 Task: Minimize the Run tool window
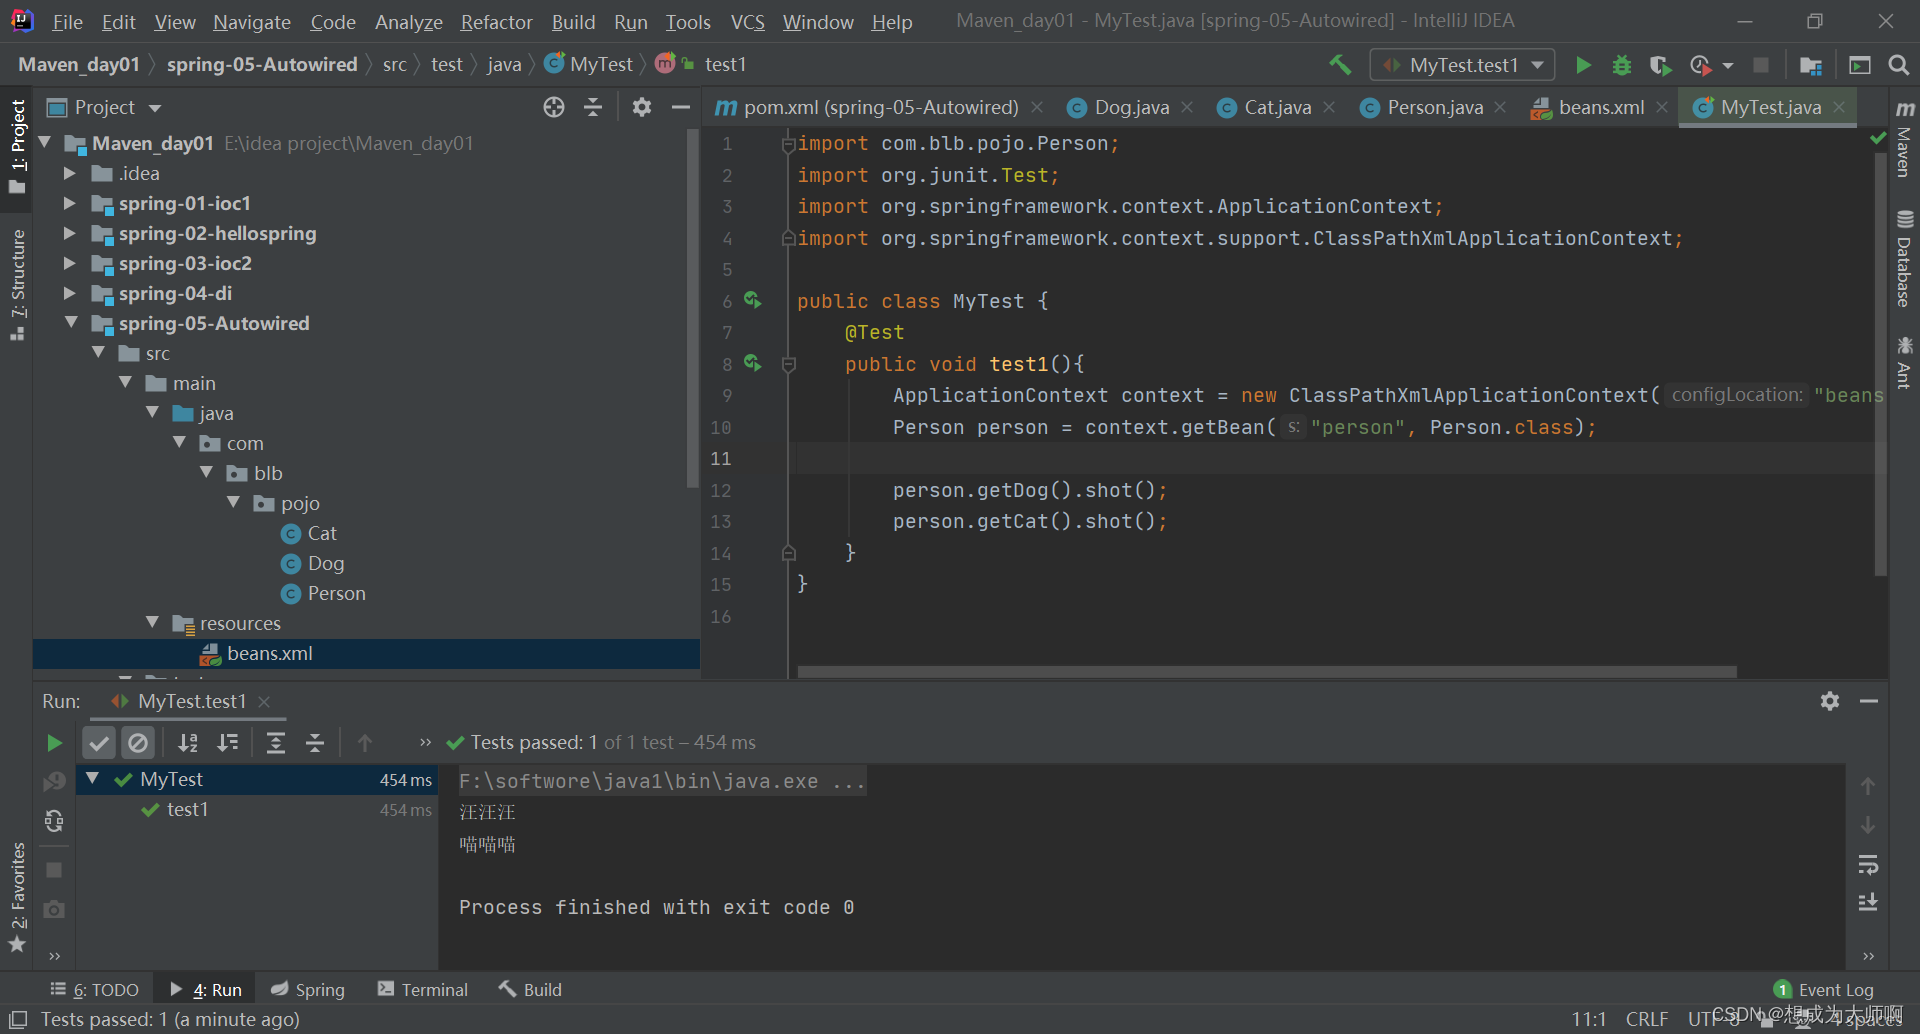(x=1869, y=701)
